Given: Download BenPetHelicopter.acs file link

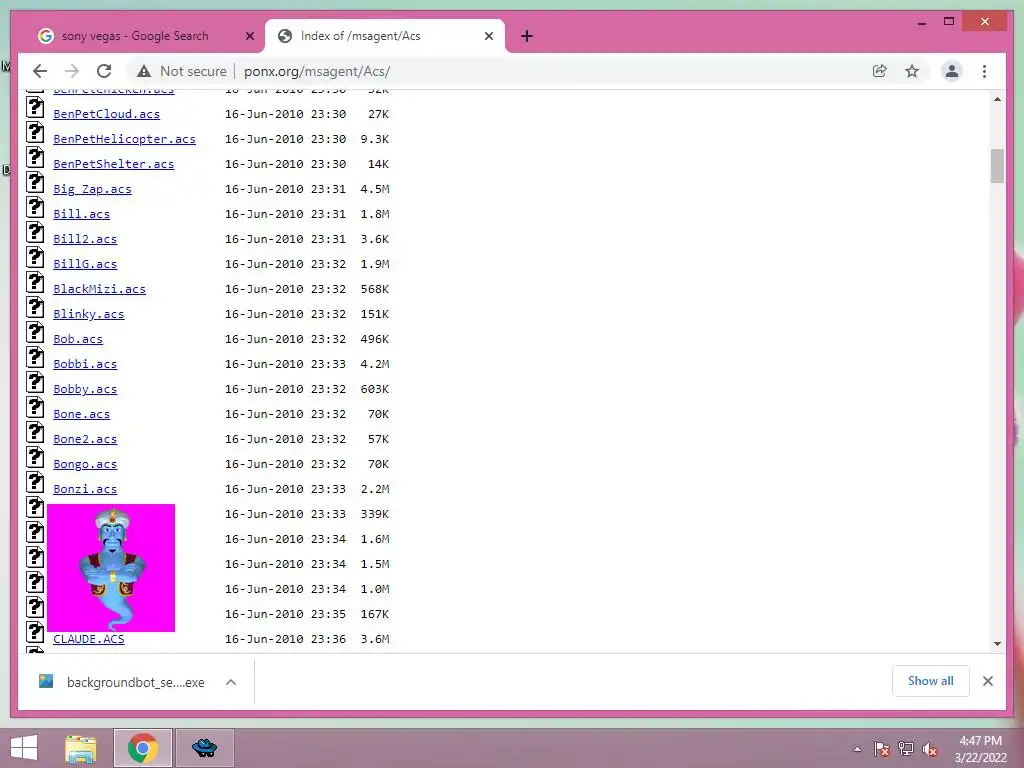Looking at the screenshot, I should [124, 138].
